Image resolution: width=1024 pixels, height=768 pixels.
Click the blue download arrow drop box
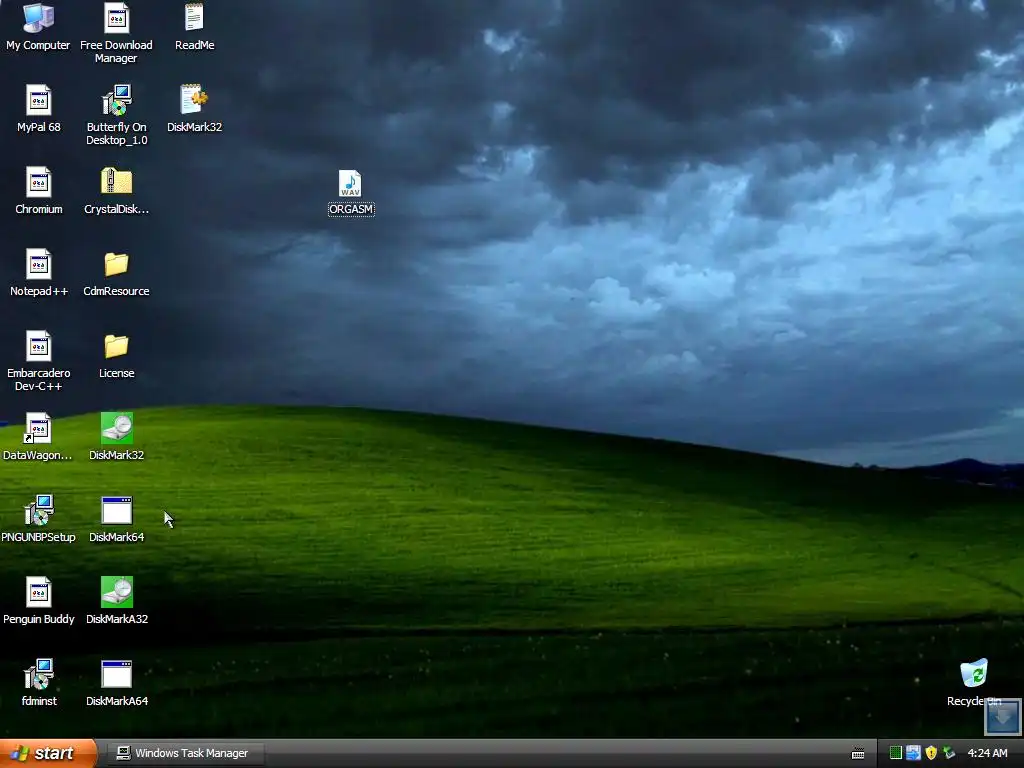[x=1002, y=716]
